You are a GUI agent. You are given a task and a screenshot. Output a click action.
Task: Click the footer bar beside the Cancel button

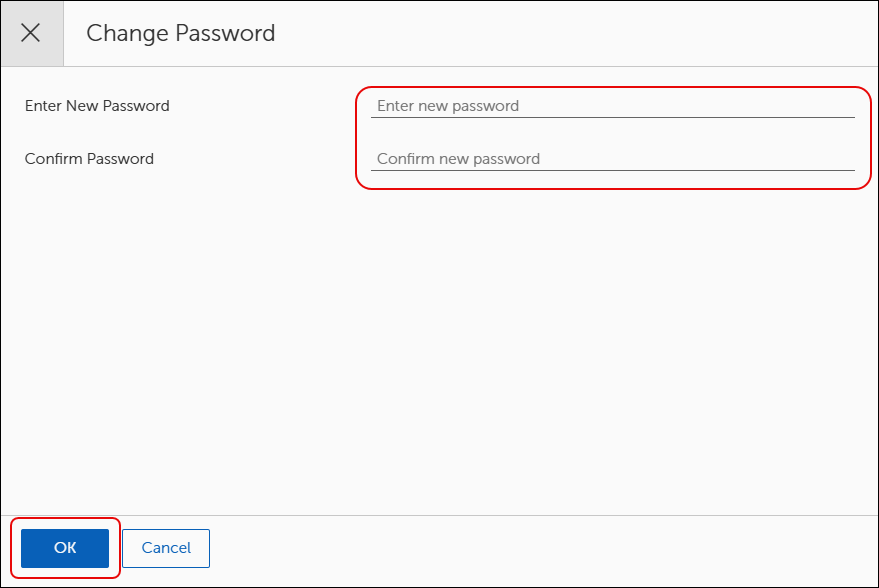click(x=544, y=551)
